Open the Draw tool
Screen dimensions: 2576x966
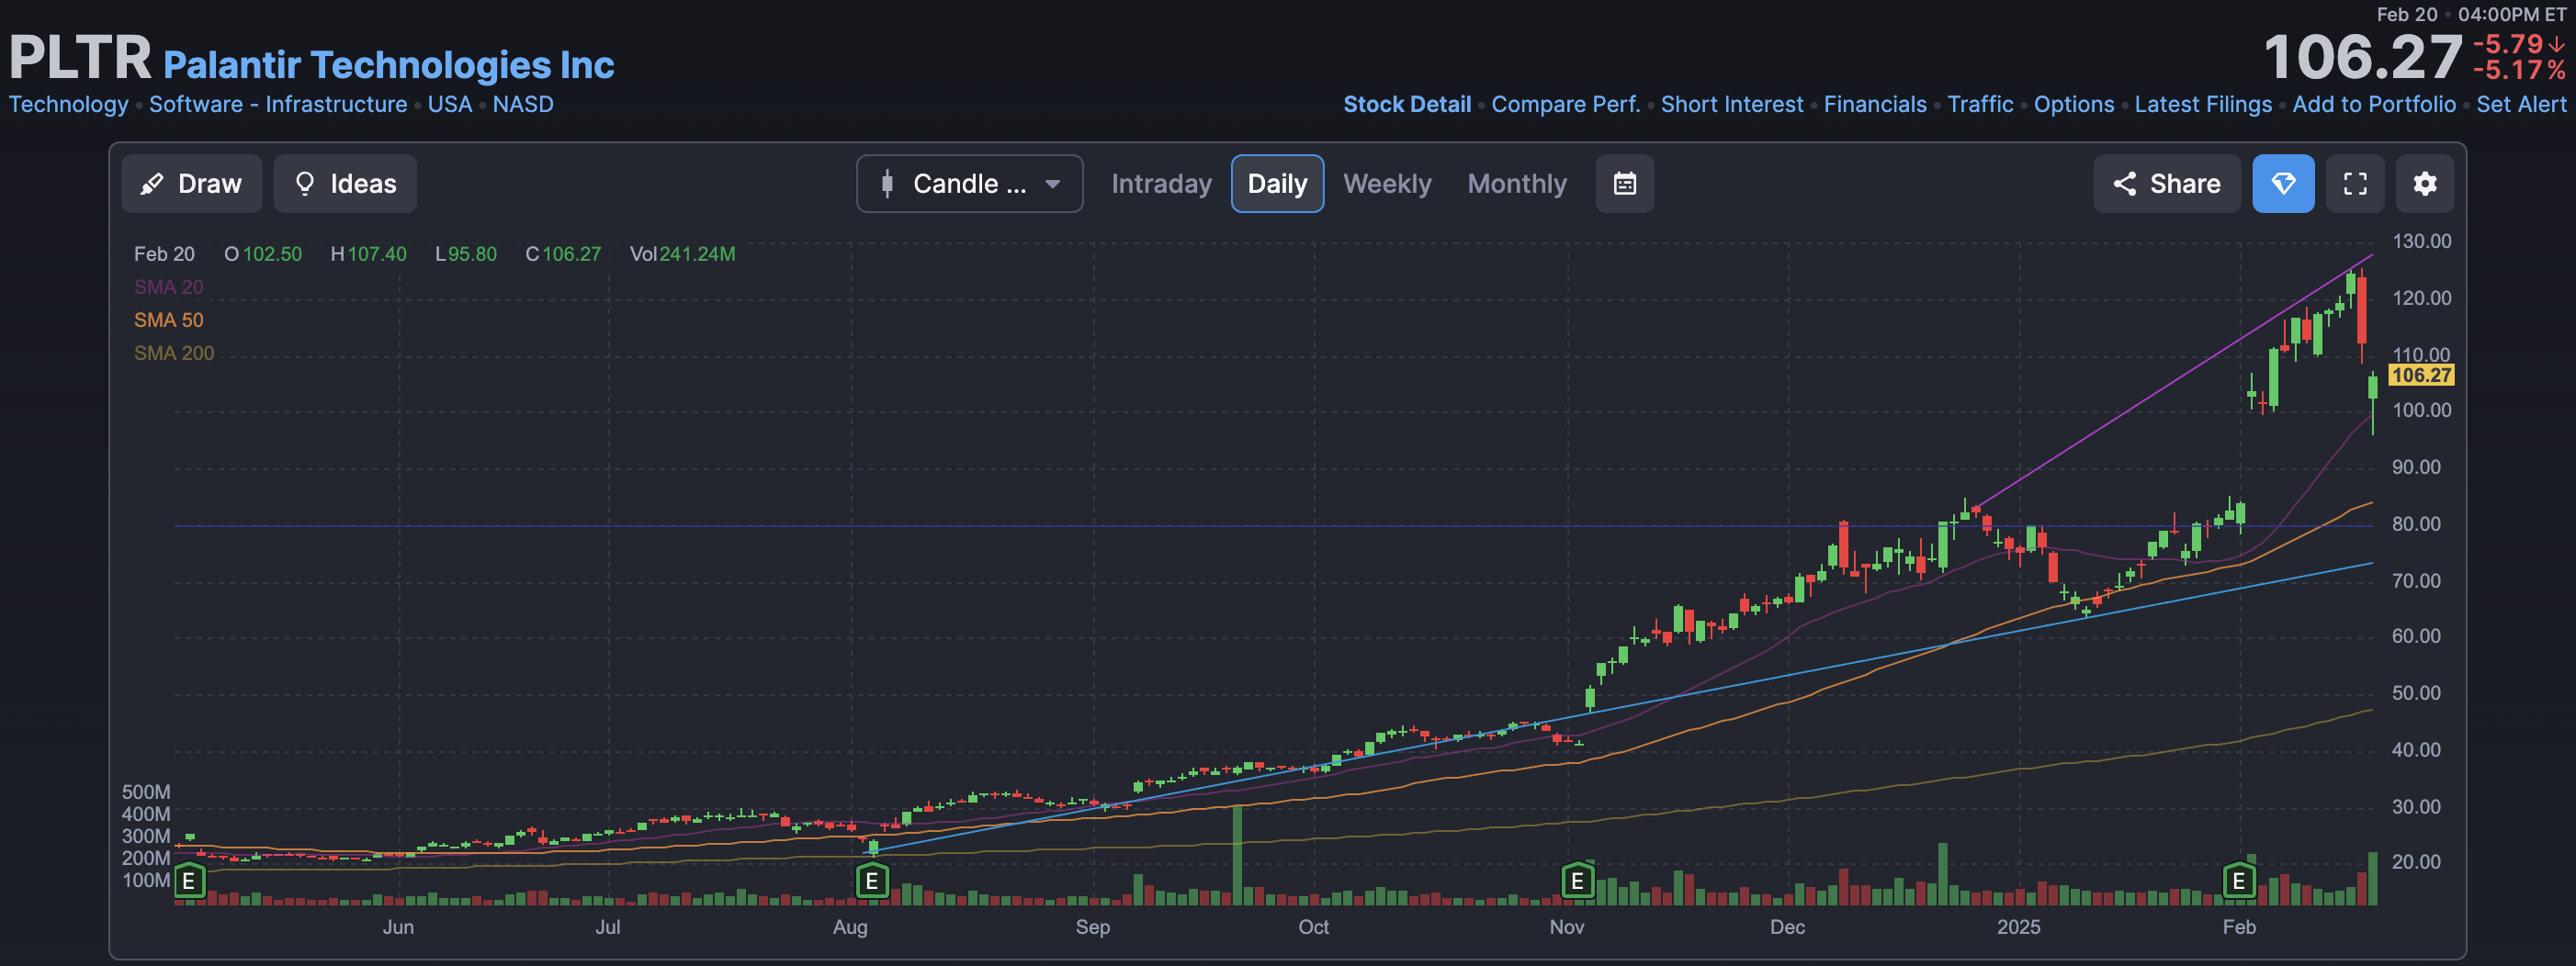click(191, 184)
